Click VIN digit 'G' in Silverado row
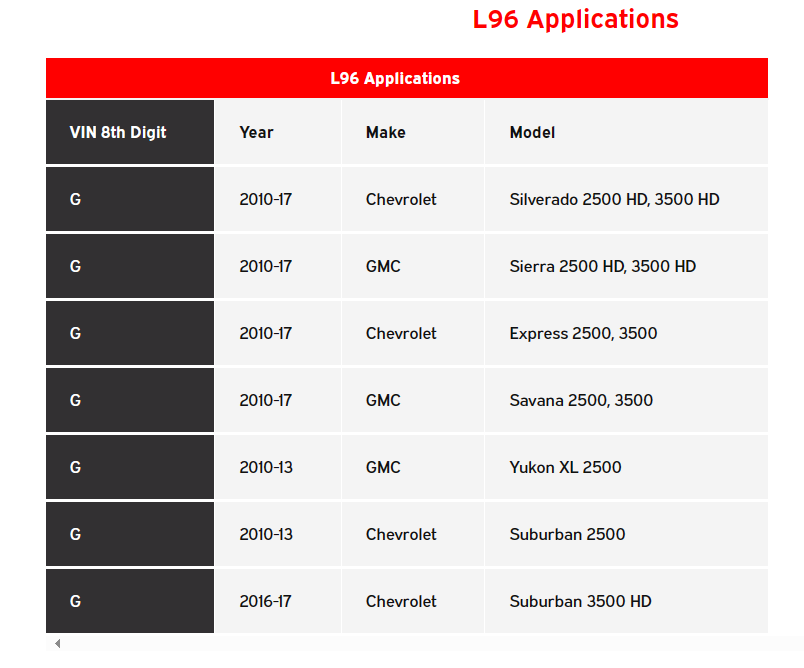The image size is (804, 668). [x=130, y=199]
